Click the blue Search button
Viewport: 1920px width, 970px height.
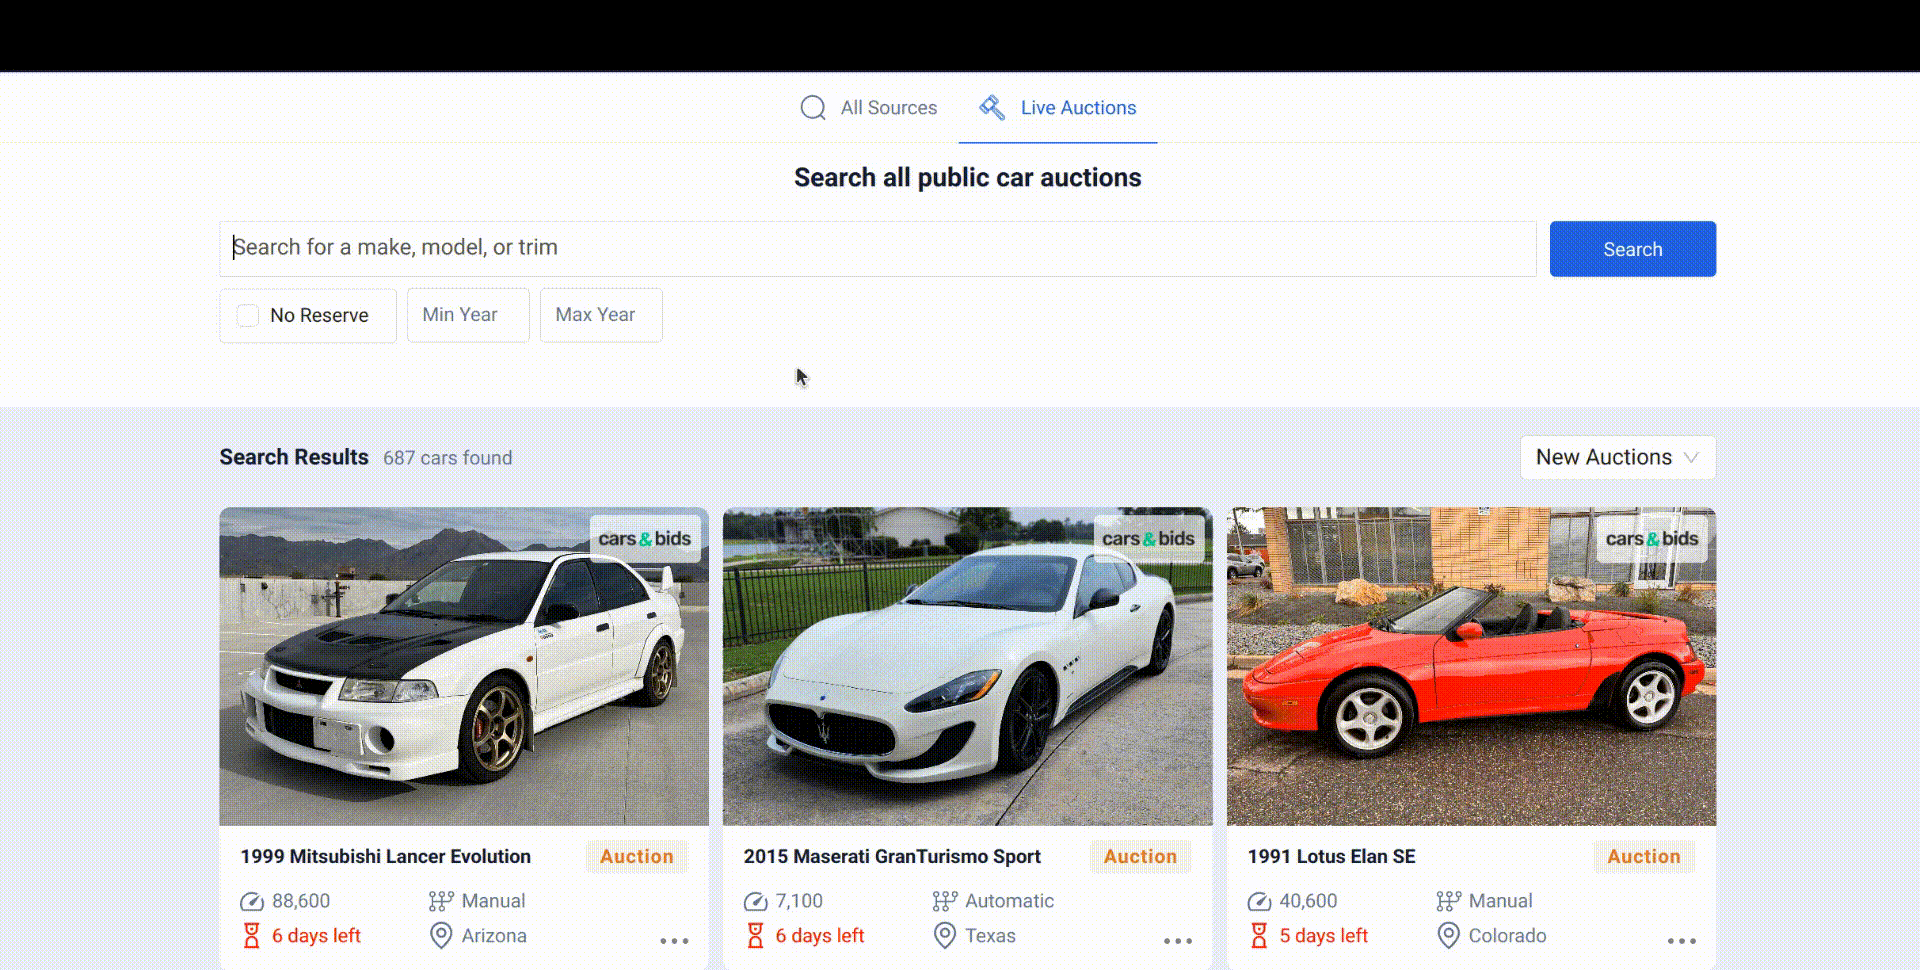[x=1633, y=249]
